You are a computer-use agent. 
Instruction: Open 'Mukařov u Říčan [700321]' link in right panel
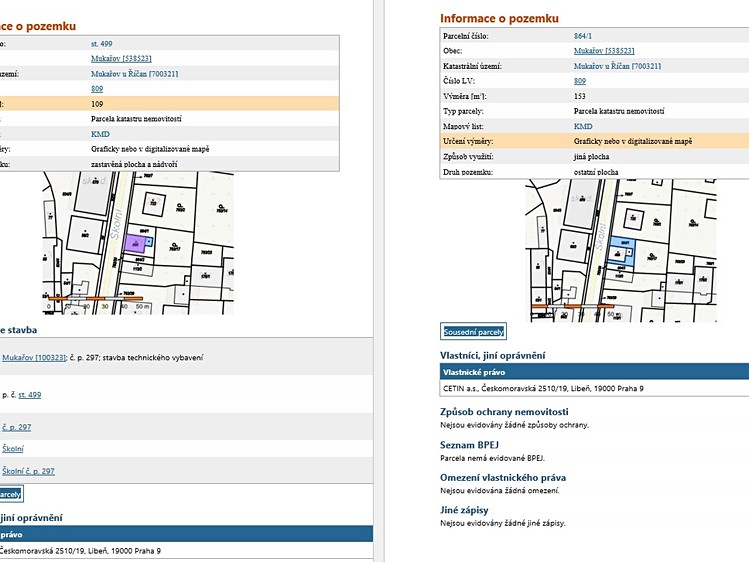coord(617,66)
